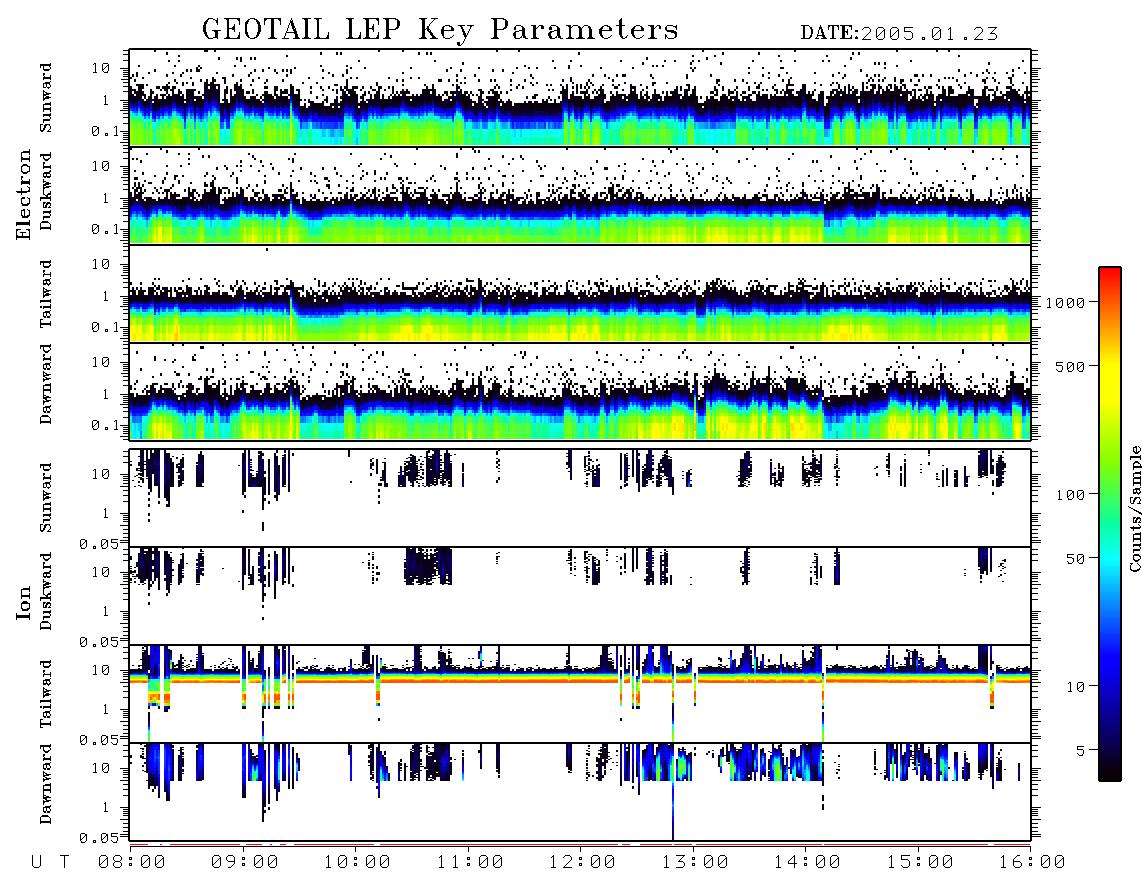Click inside the Electron Duskward spectrogram panel

580,195
